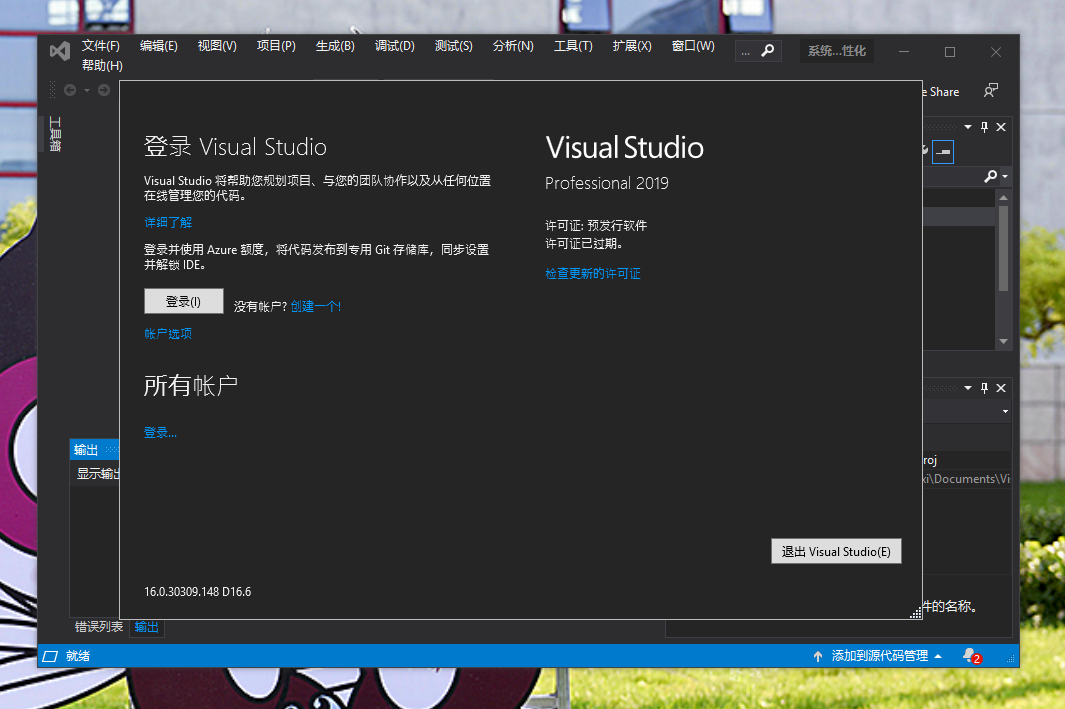Open the feedback icon in the top-right corner

(989, 89)
